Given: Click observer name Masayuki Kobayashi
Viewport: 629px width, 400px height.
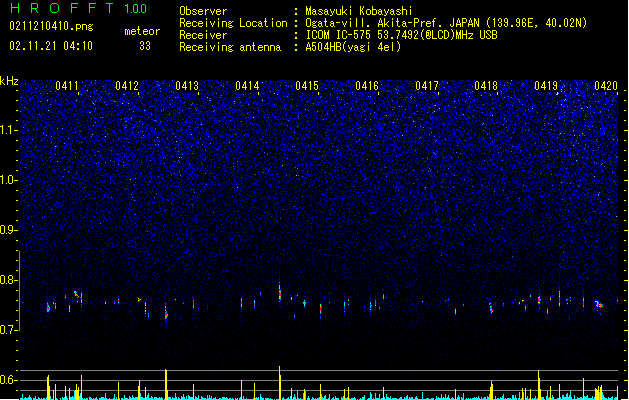Looking at the screenshot, I should [358, 11].
